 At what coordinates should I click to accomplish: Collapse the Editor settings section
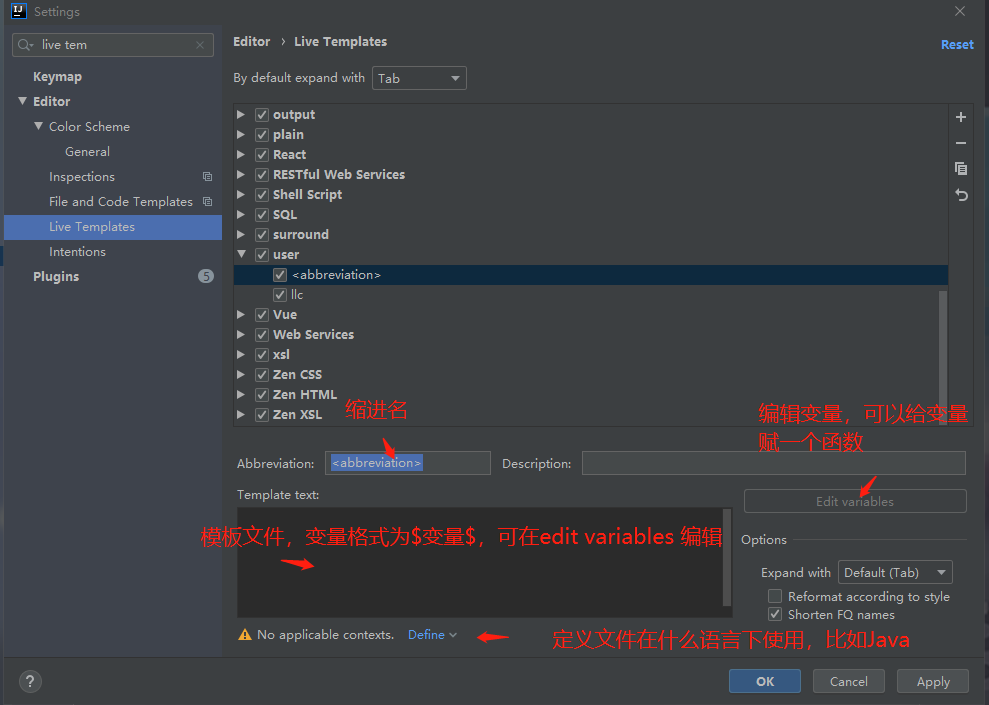pyautogui.click(x=23, y=101)
